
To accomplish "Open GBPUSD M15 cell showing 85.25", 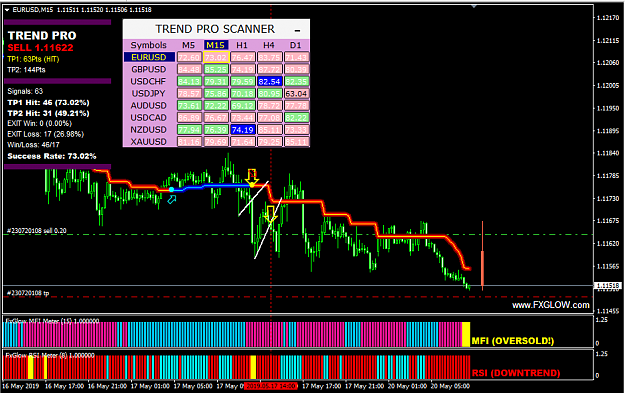I will (216, 69).
